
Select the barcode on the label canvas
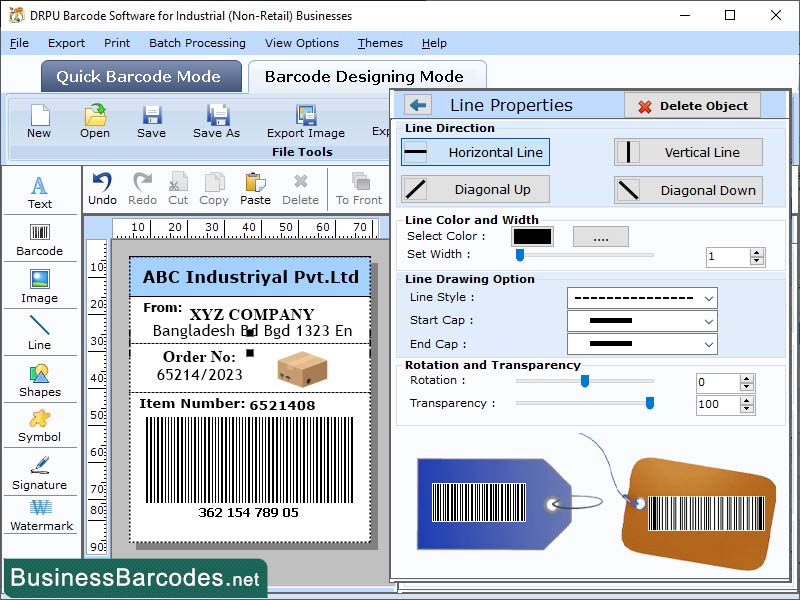coord(249,460)
